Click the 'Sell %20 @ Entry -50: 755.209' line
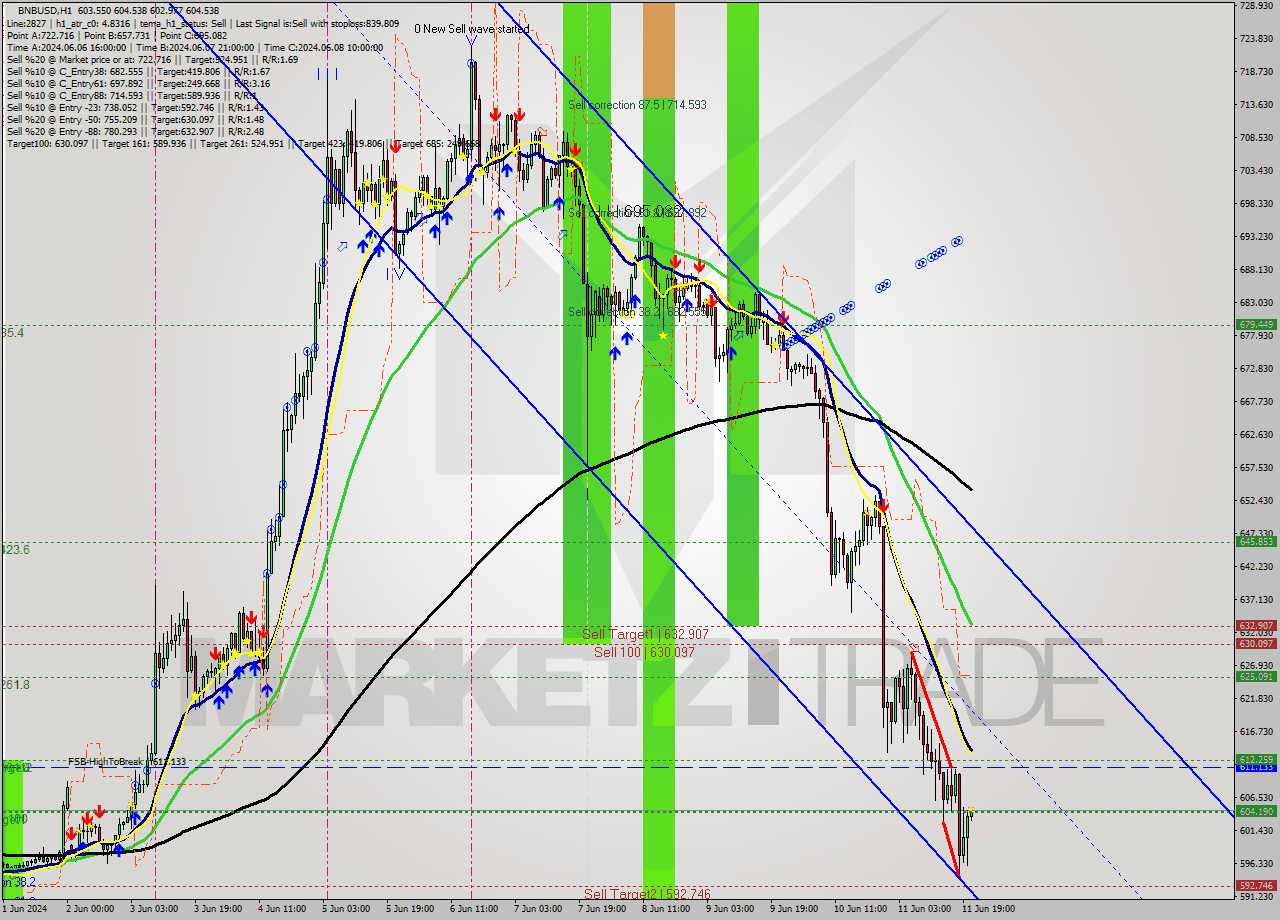The height and width of the screenshot is (920, 1280). point(136,119)
